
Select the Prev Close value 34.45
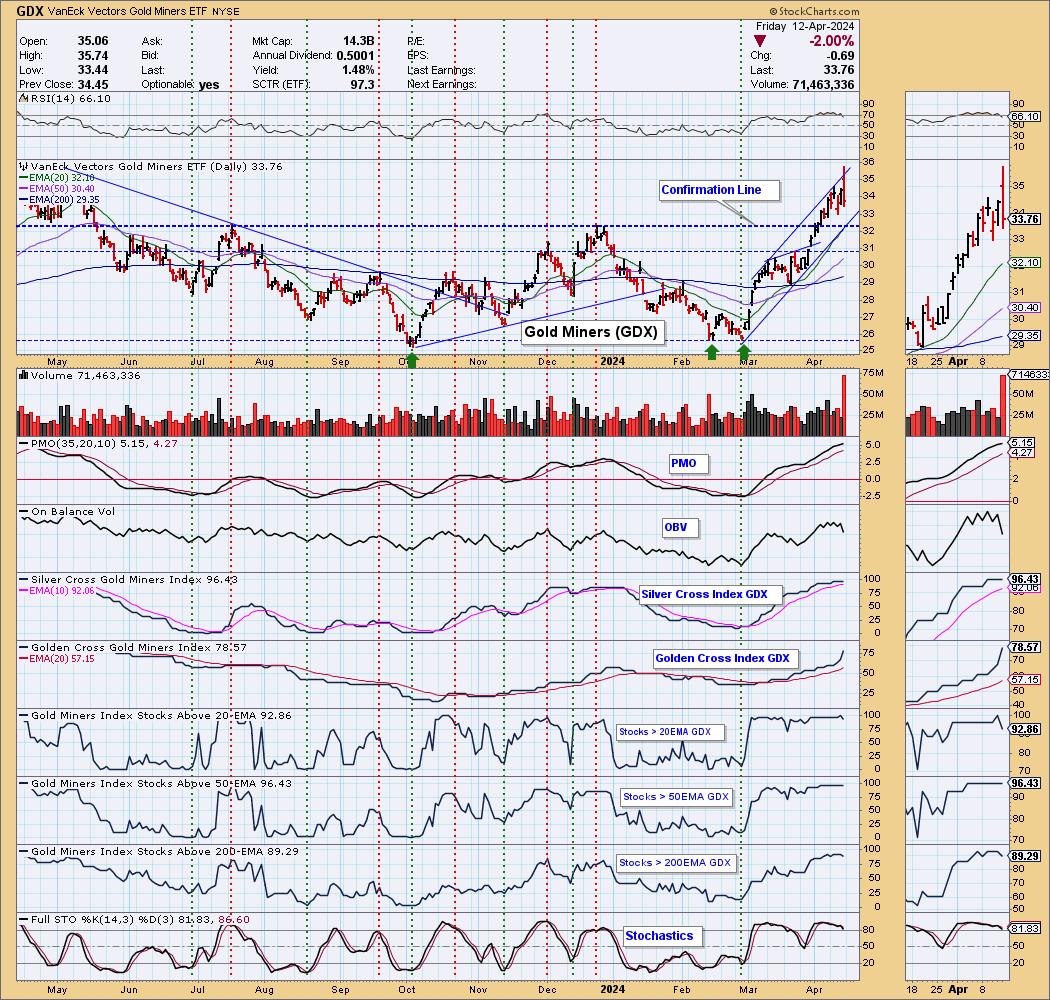[x=92, y=84]
